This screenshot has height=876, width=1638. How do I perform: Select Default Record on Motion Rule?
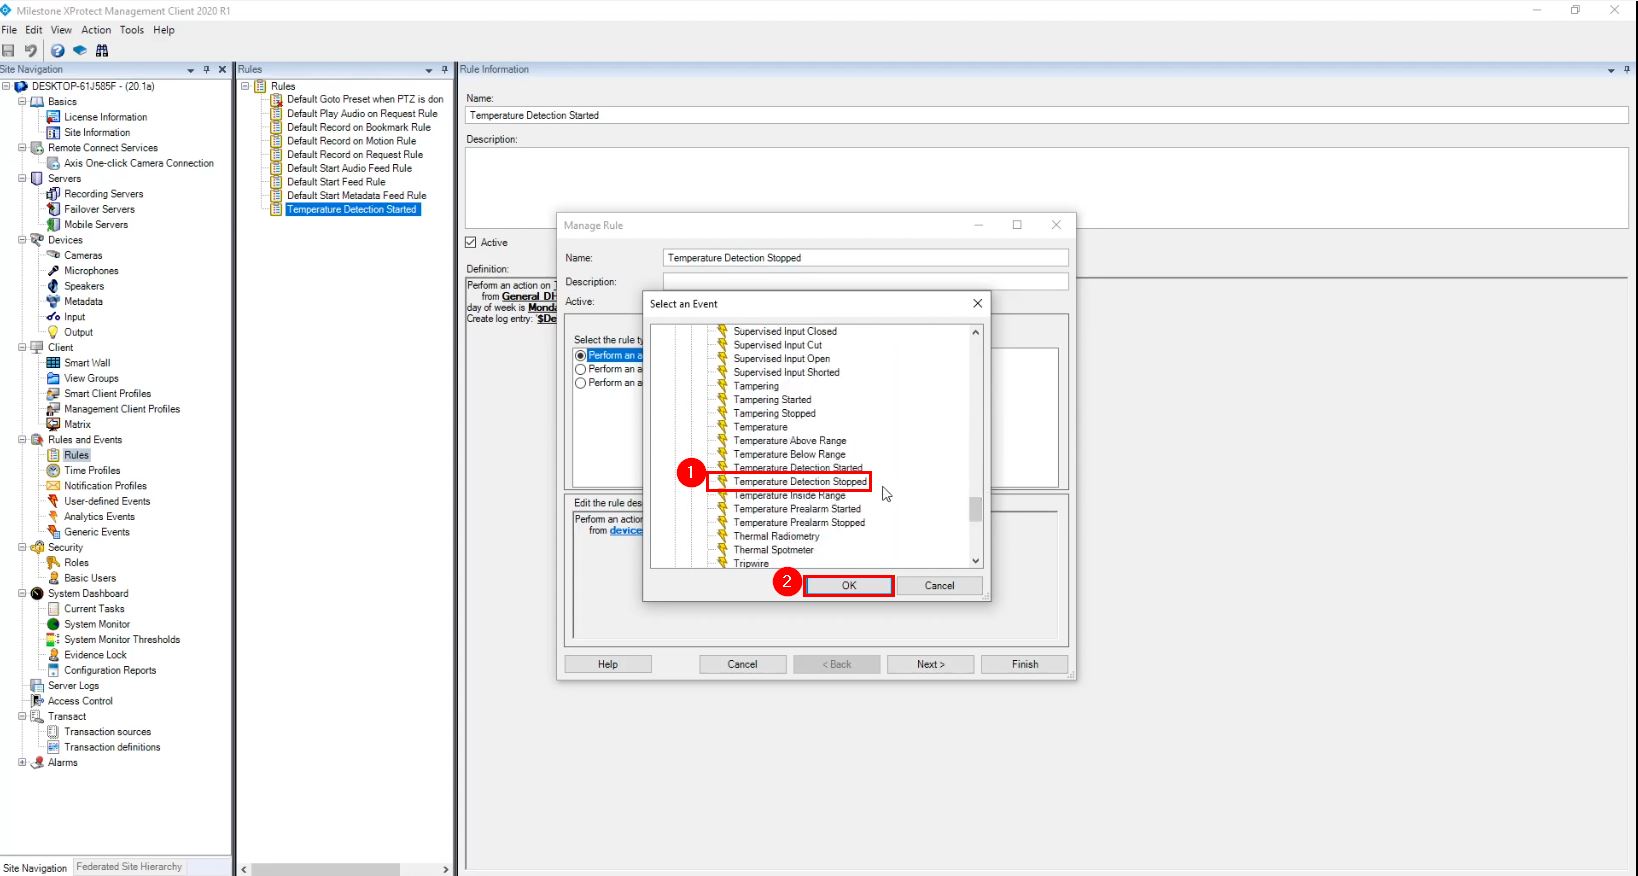coord(351,141)
